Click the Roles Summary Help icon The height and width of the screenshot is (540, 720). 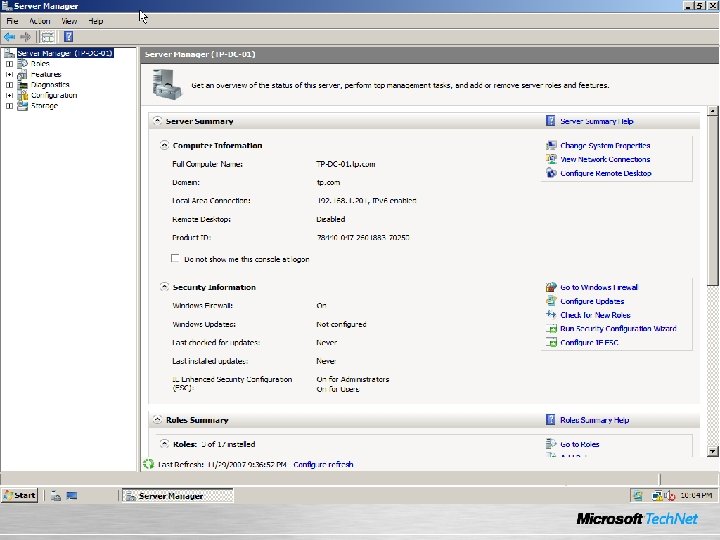(x=551, y=420)
